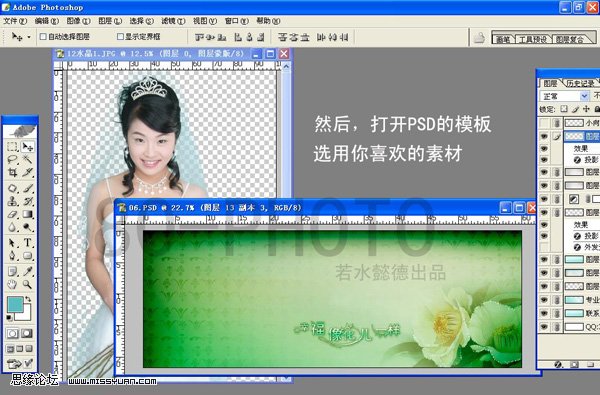Viewport: 600px width, 395px height.
Task: Switch to Standard mode editing
Action: pyautogui.click(x=12, y=333)
